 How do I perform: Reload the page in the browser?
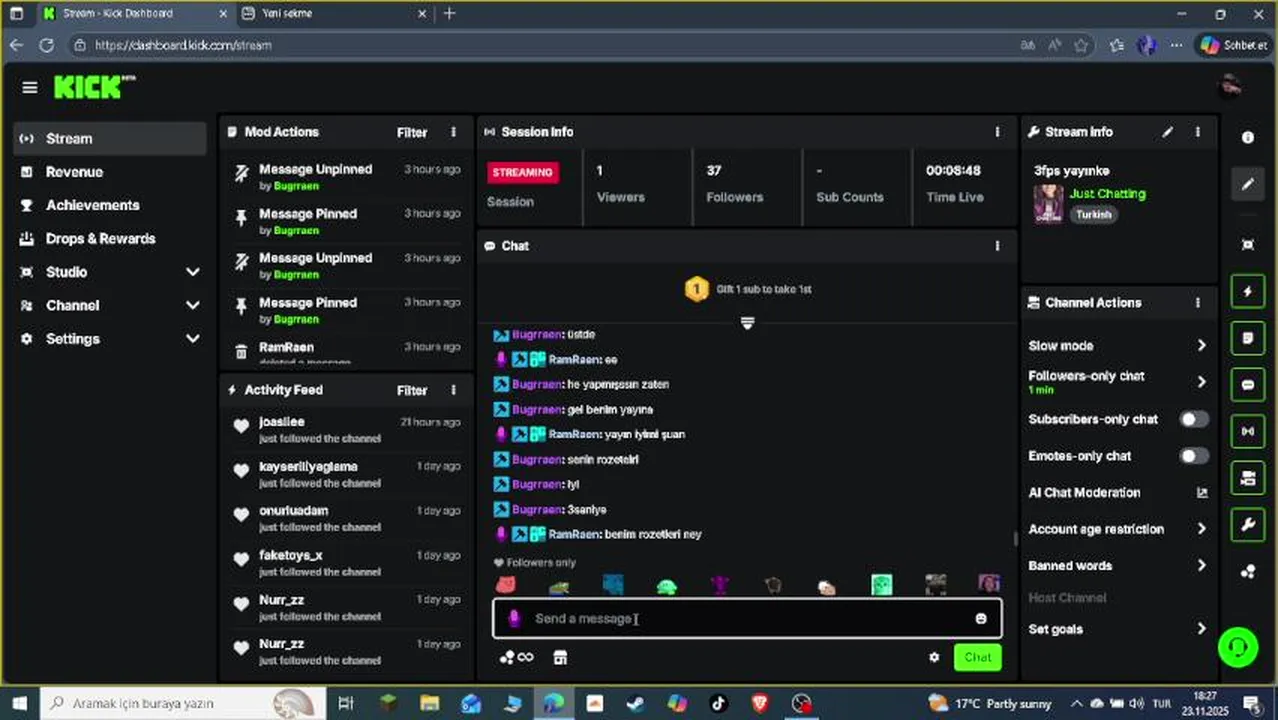tap(46, 45)
